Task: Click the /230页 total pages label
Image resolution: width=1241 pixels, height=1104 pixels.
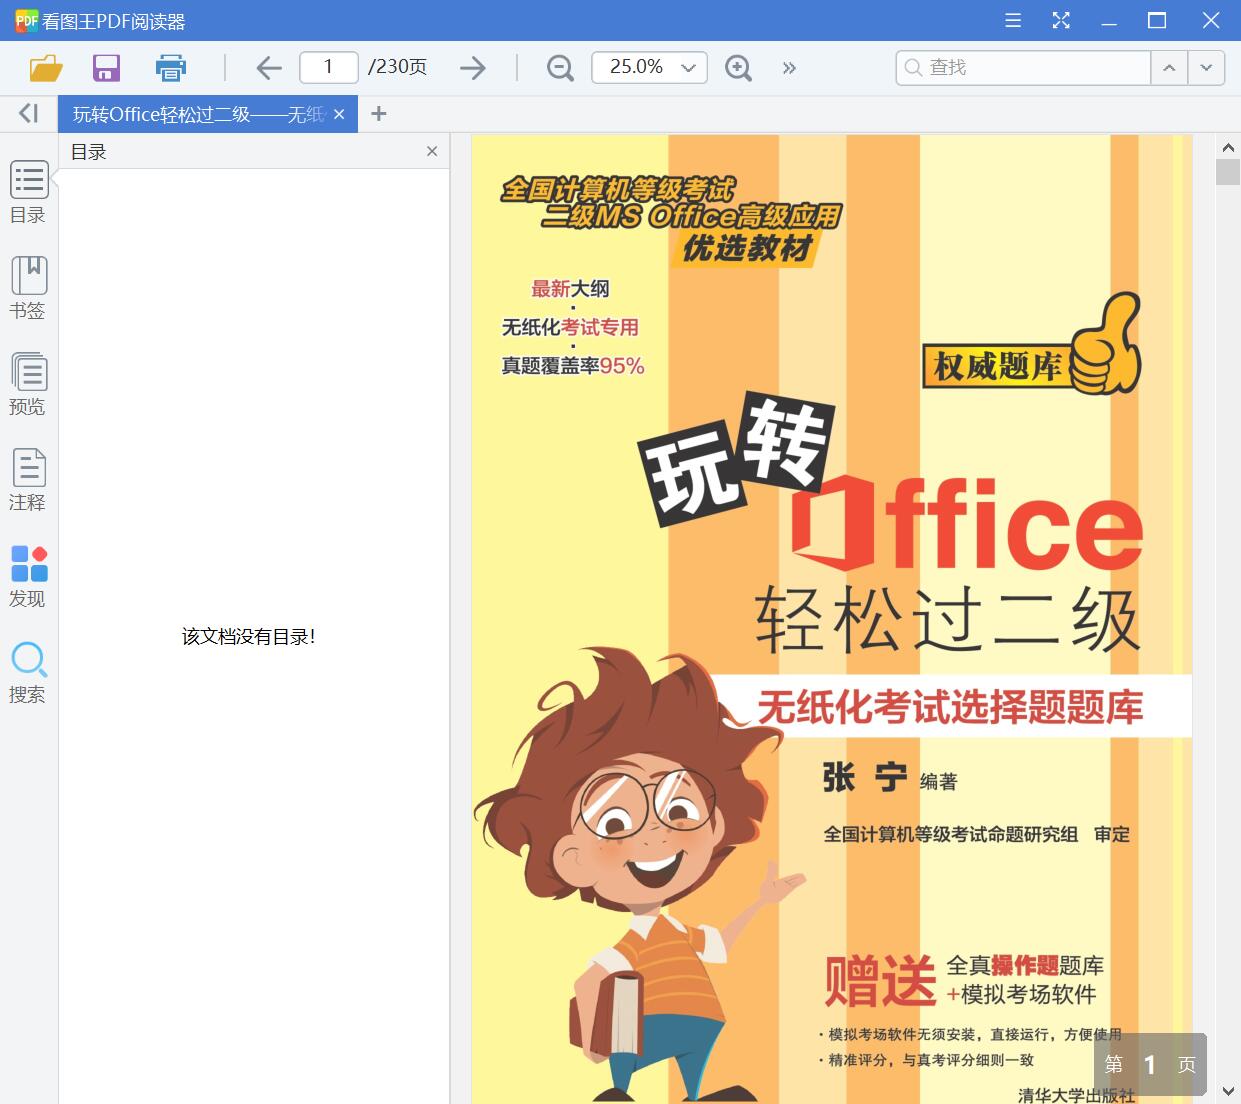Action: click(397, 67)
